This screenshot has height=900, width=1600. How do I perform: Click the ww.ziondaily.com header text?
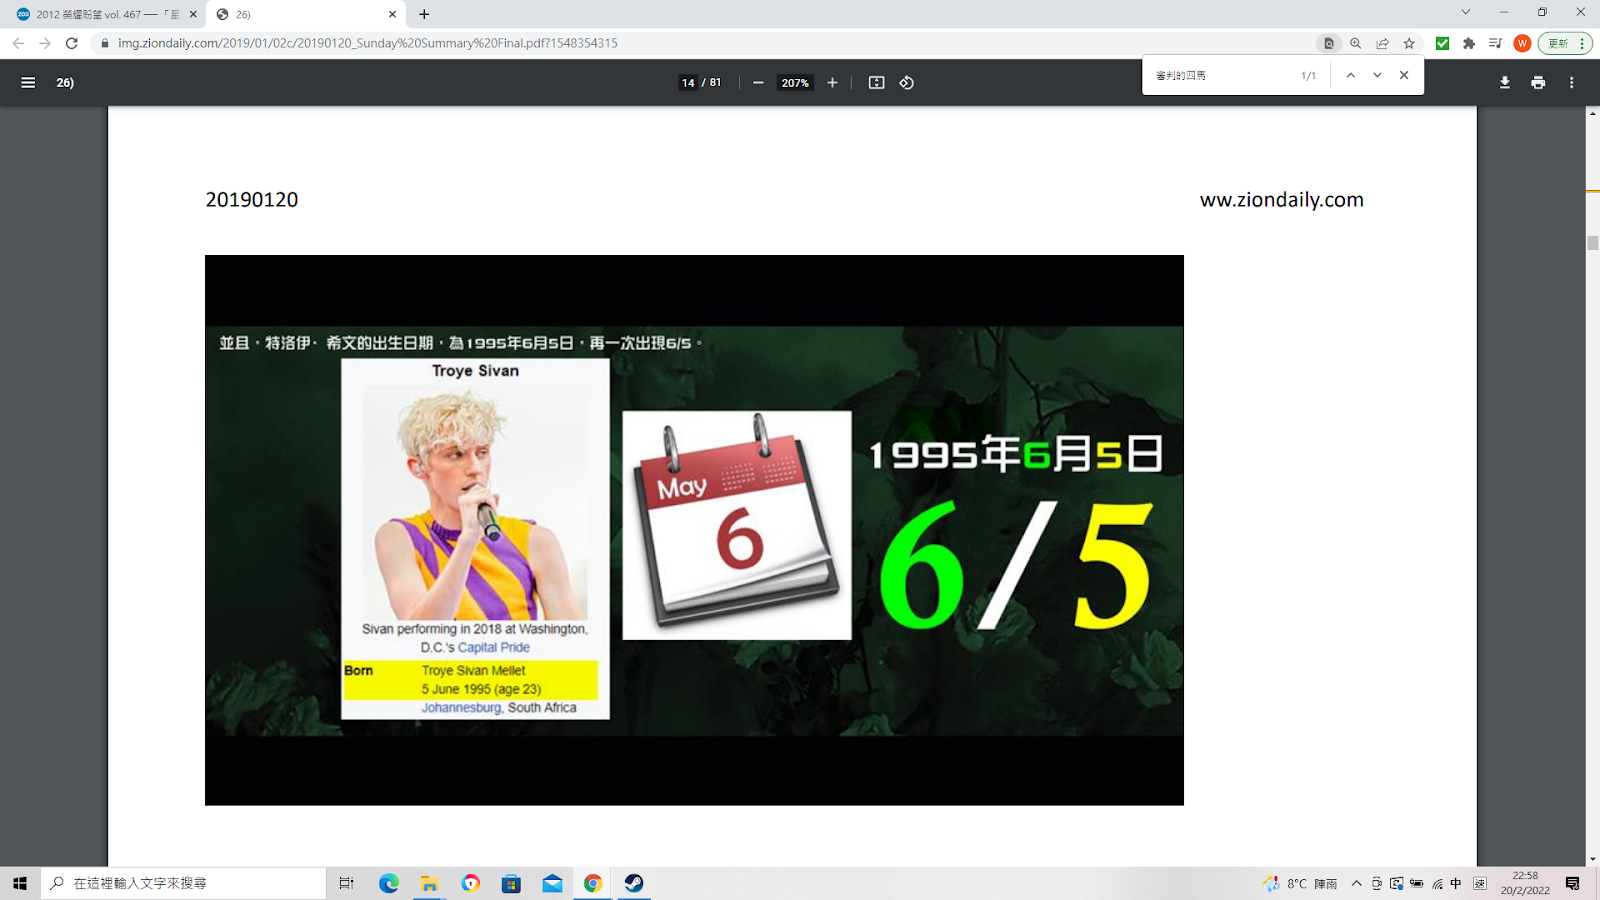pos(1282,199)
